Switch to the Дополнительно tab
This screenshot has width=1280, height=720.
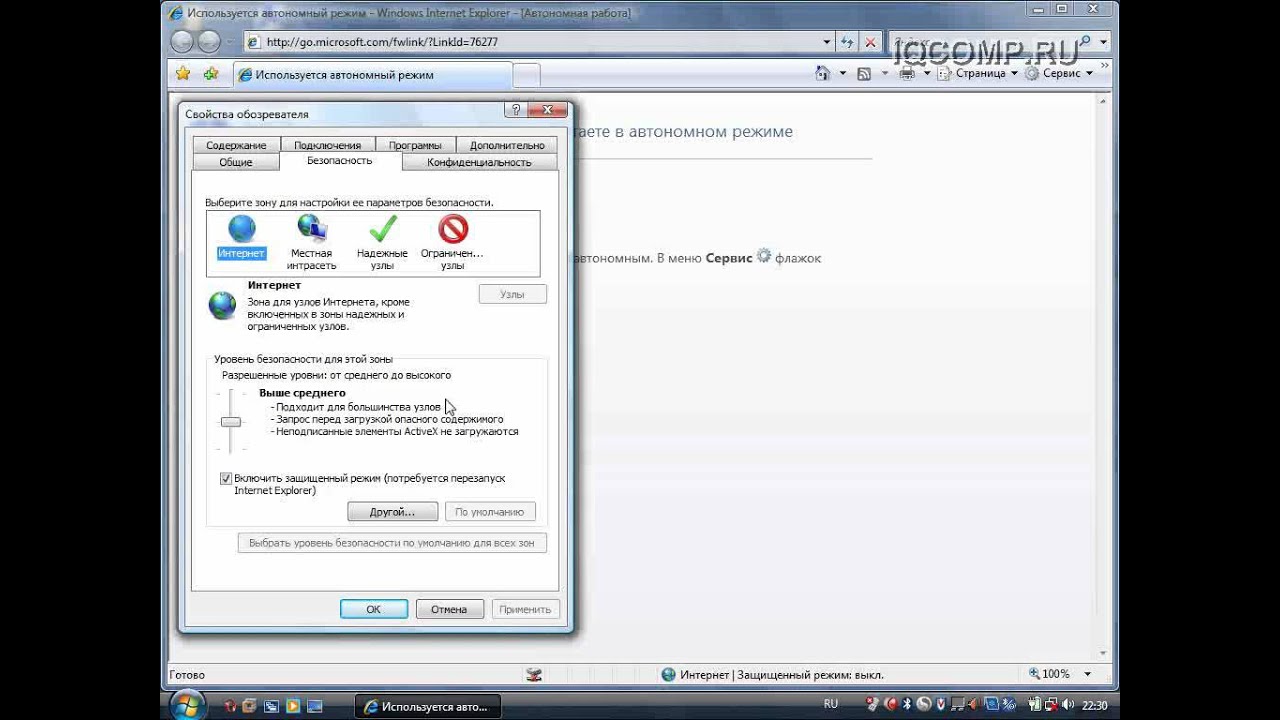tap(507, 145)
